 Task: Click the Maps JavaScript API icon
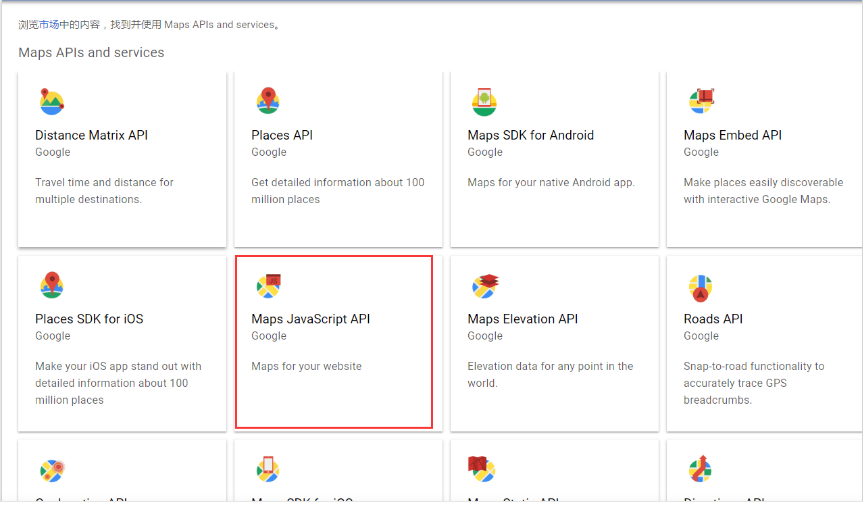tap(268, 286)
